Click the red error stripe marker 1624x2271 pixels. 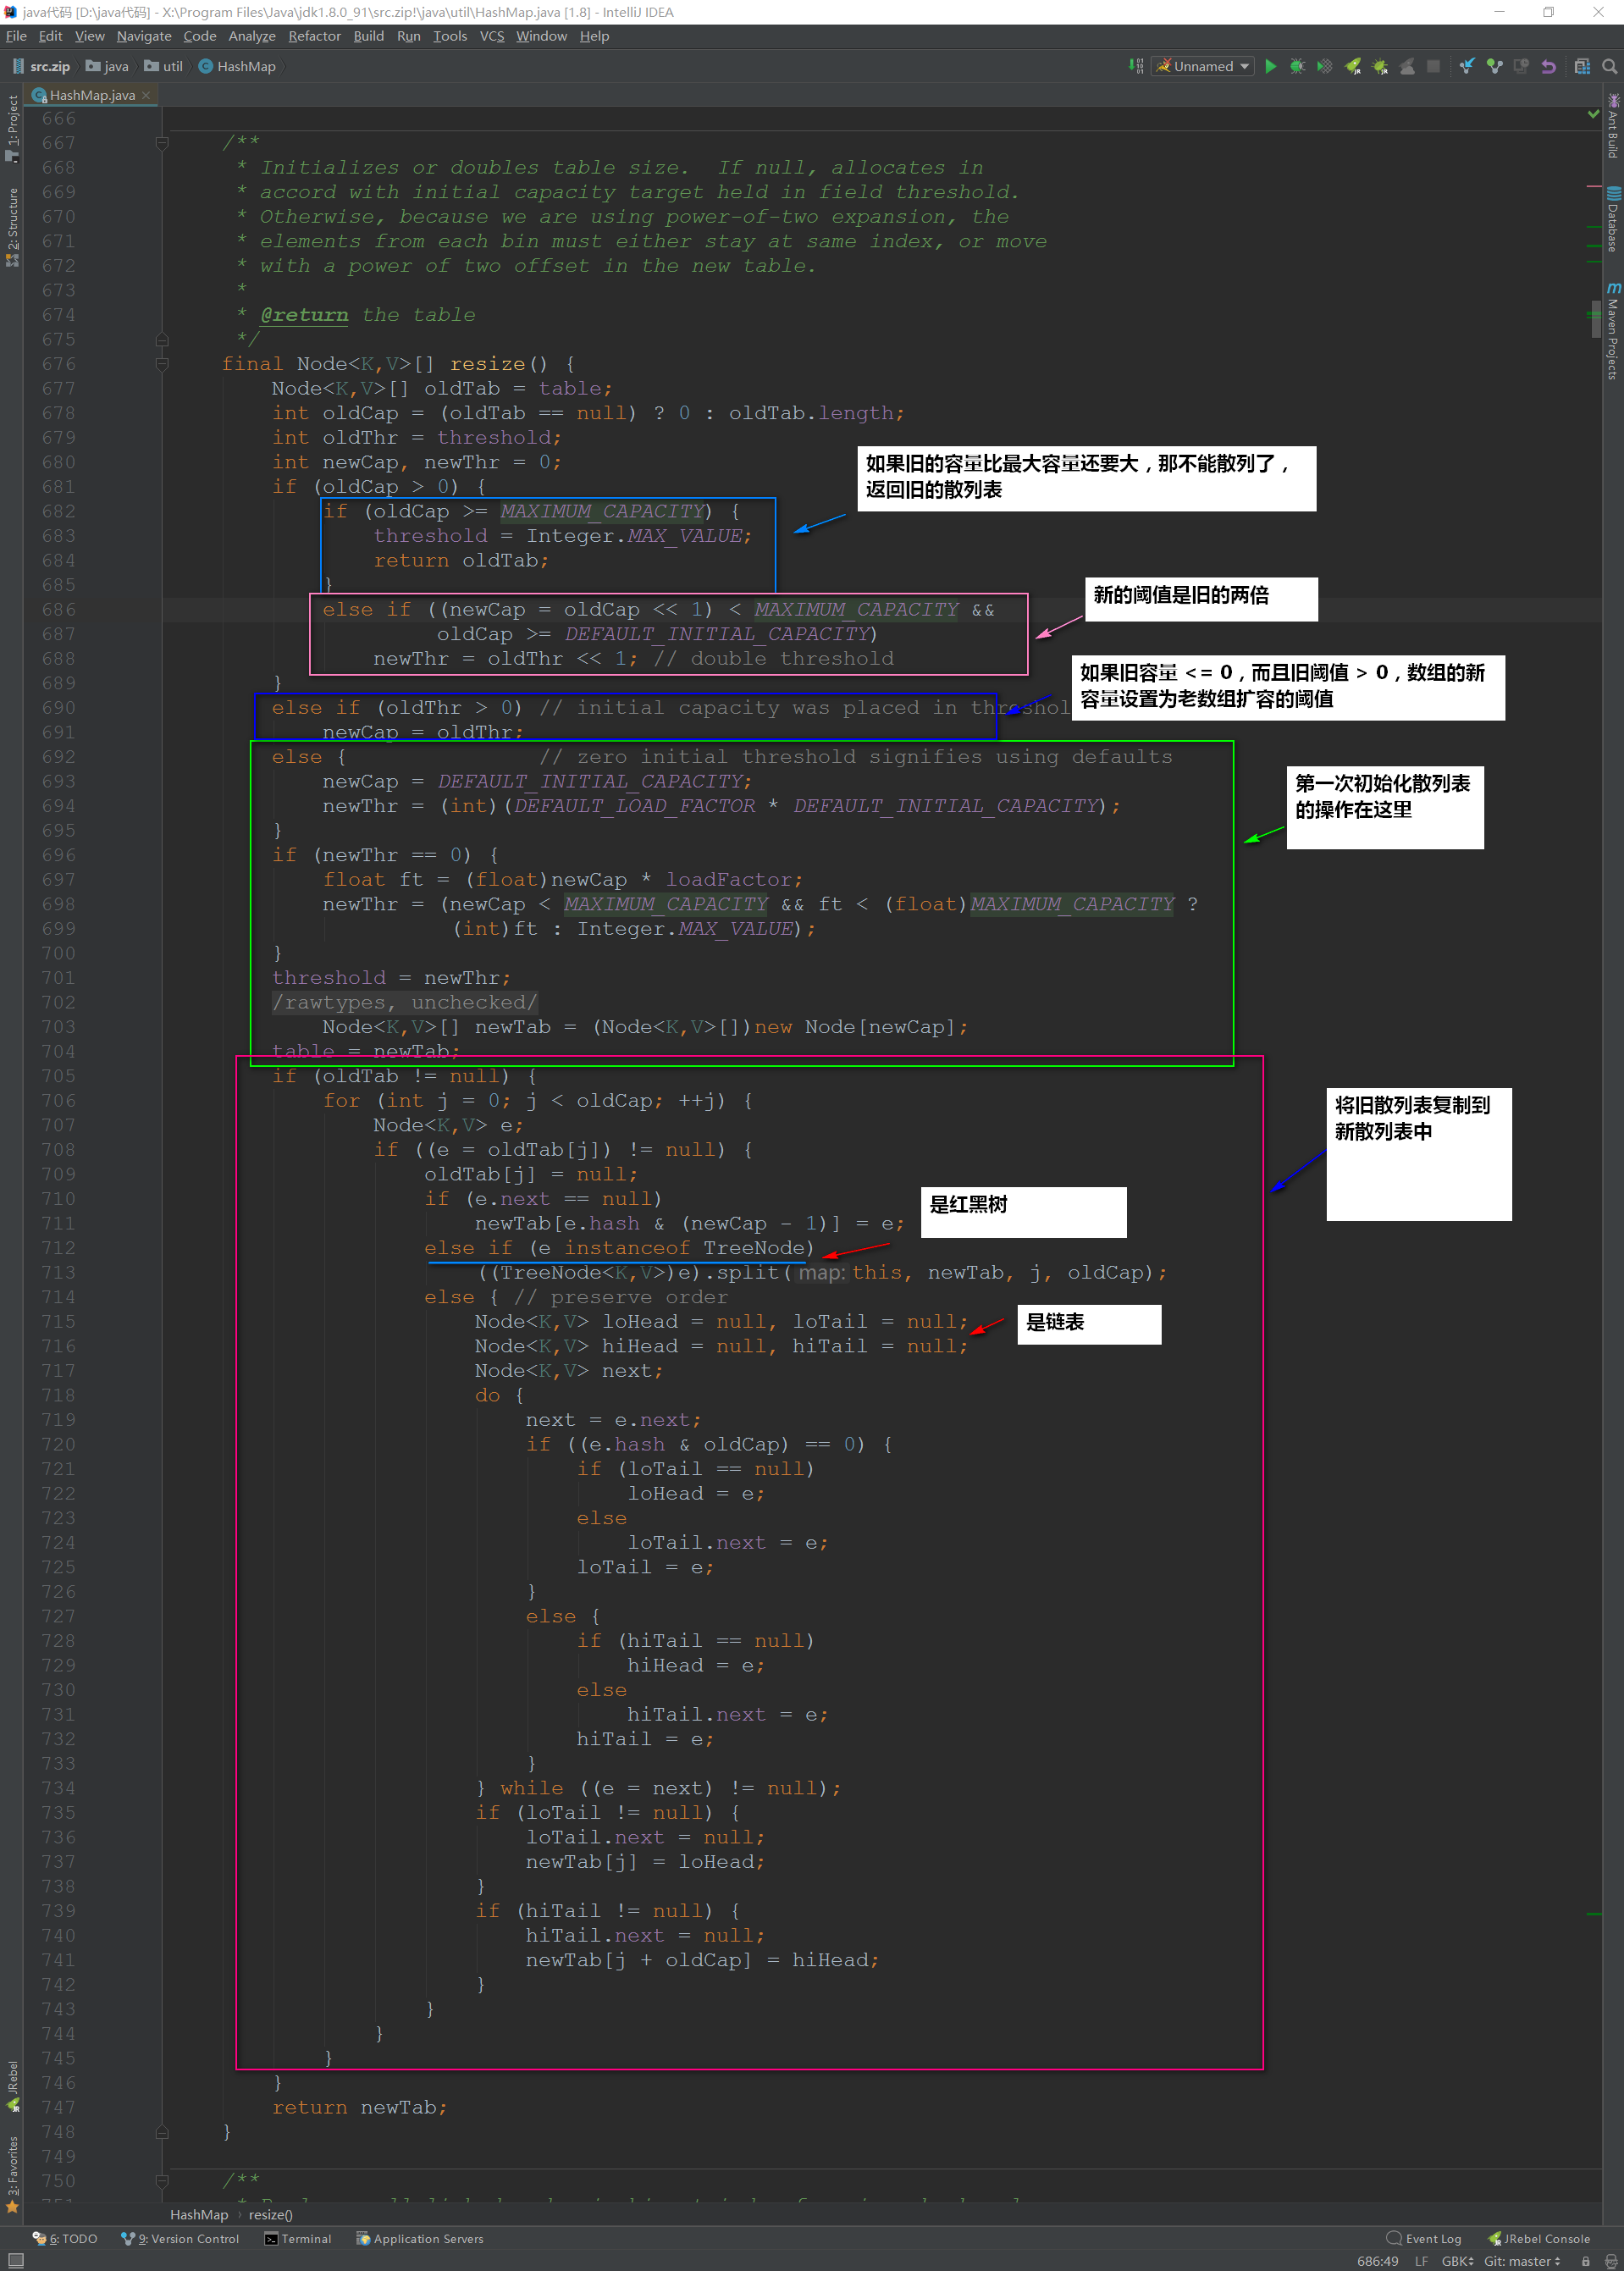pyautogui.click(x=1594, y=187)
